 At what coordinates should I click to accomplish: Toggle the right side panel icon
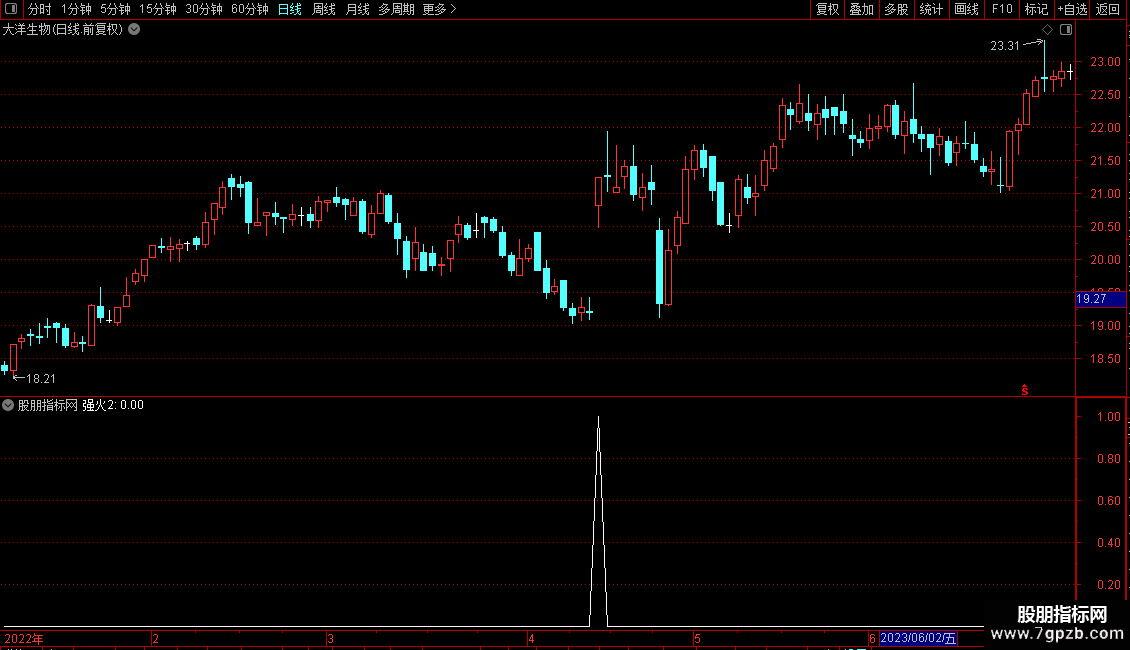pyautogui.click(x=1066, y=30)
